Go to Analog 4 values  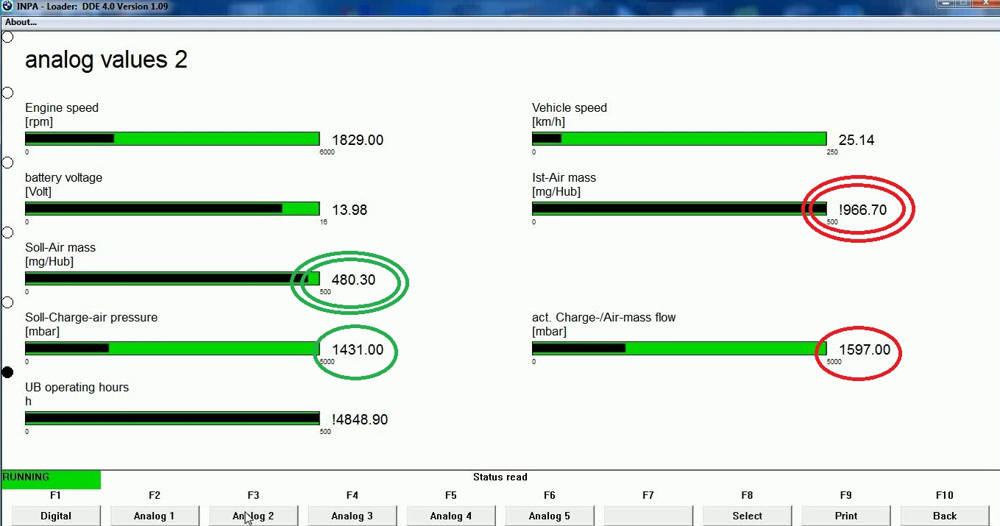451,516
